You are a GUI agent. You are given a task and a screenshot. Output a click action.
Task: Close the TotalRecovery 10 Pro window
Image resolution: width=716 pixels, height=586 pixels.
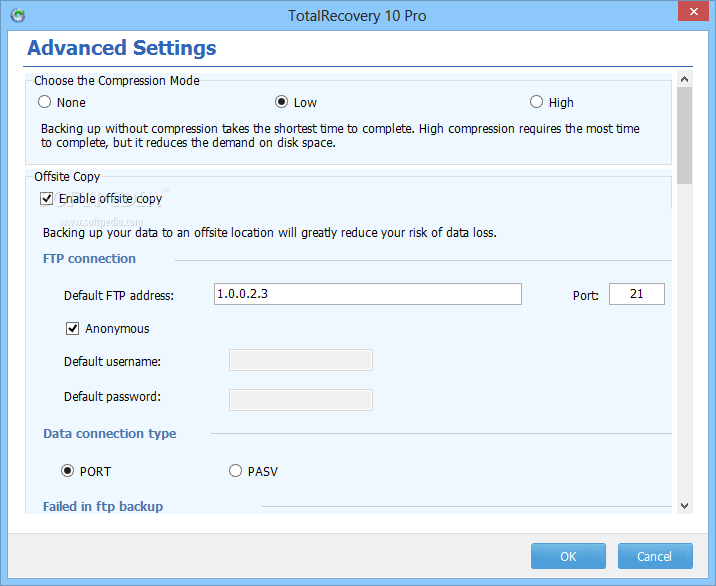click(694, 12)
